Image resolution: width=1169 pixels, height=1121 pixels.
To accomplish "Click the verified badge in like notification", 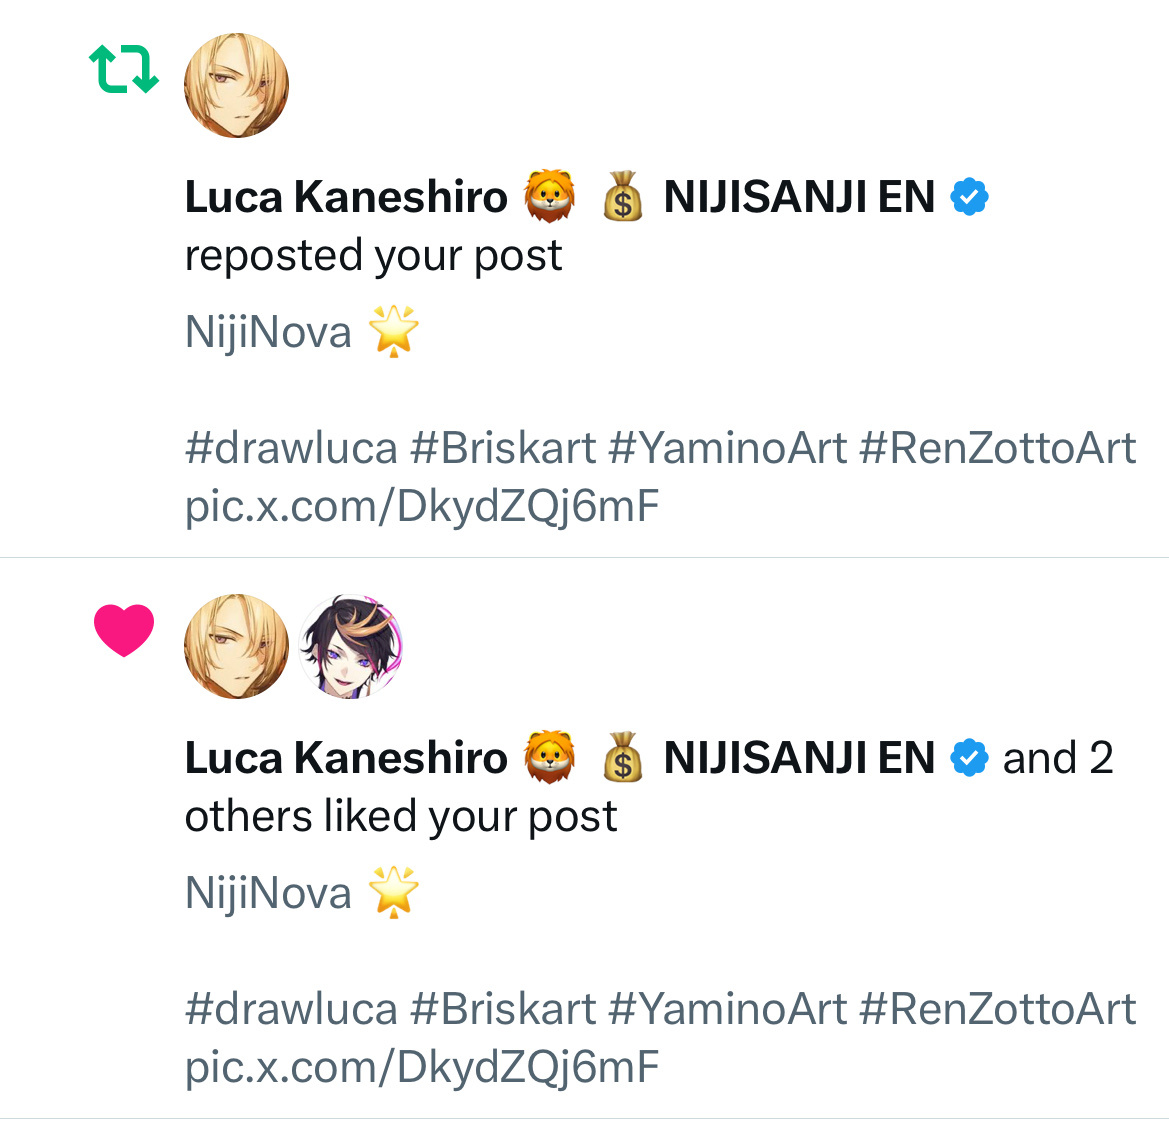I will [x=969, y=758].
